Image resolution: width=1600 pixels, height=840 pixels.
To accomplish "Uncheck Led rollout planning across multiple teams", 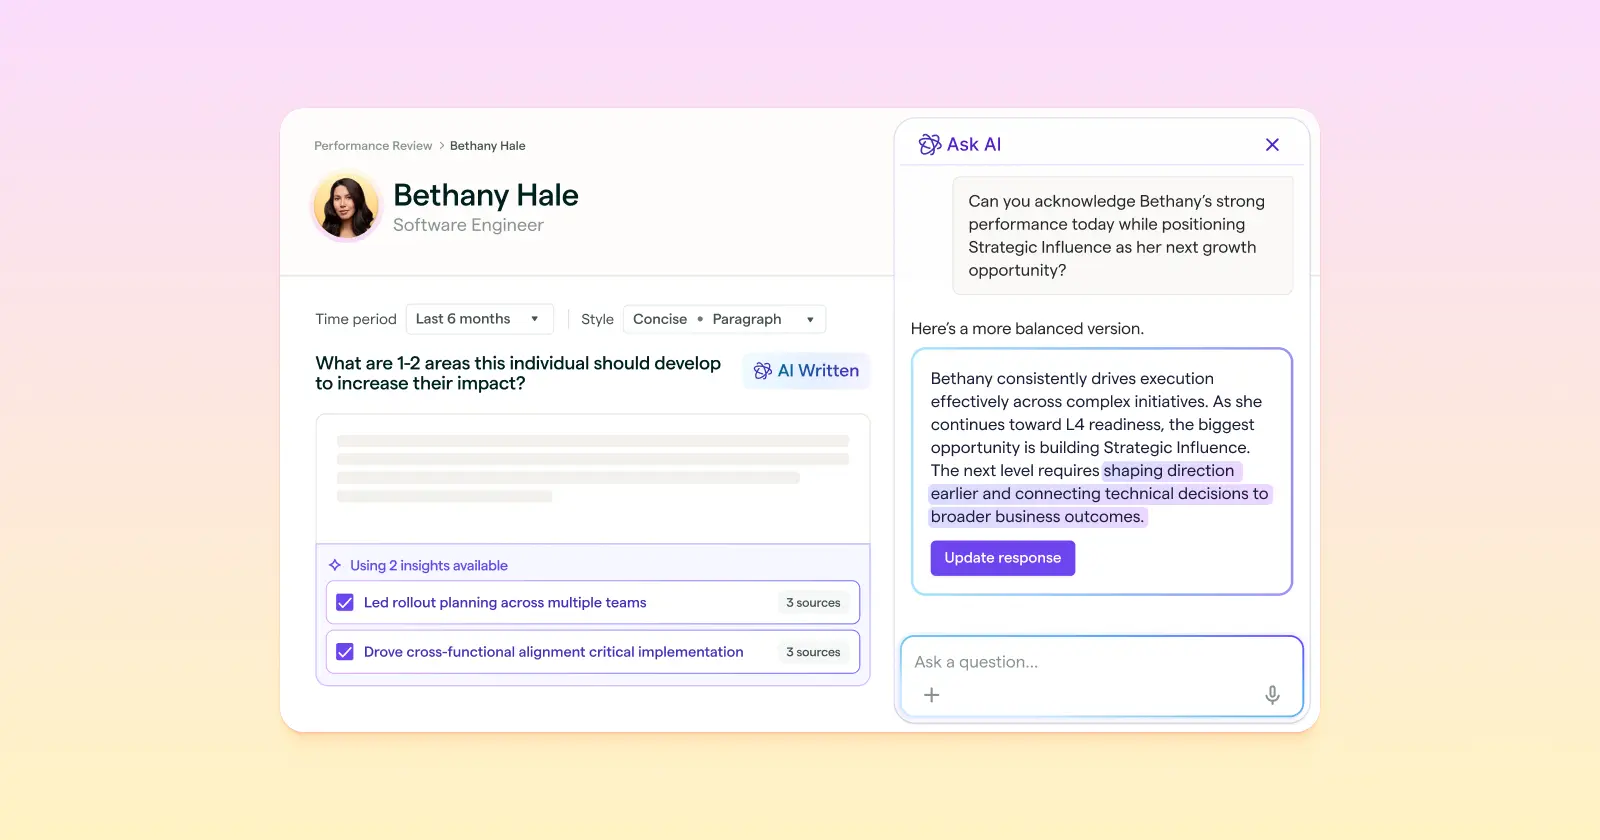I will [x=345, y=603].
